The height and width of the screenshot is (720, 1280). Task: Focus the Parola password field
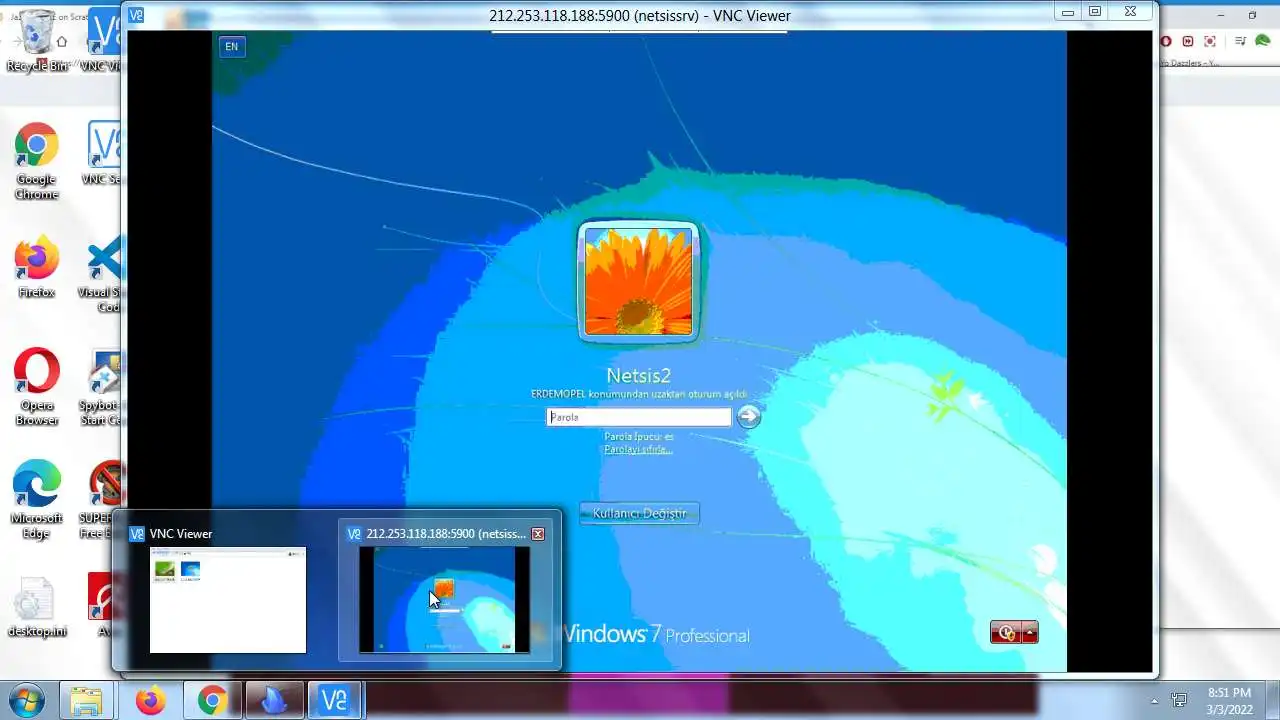639,417
